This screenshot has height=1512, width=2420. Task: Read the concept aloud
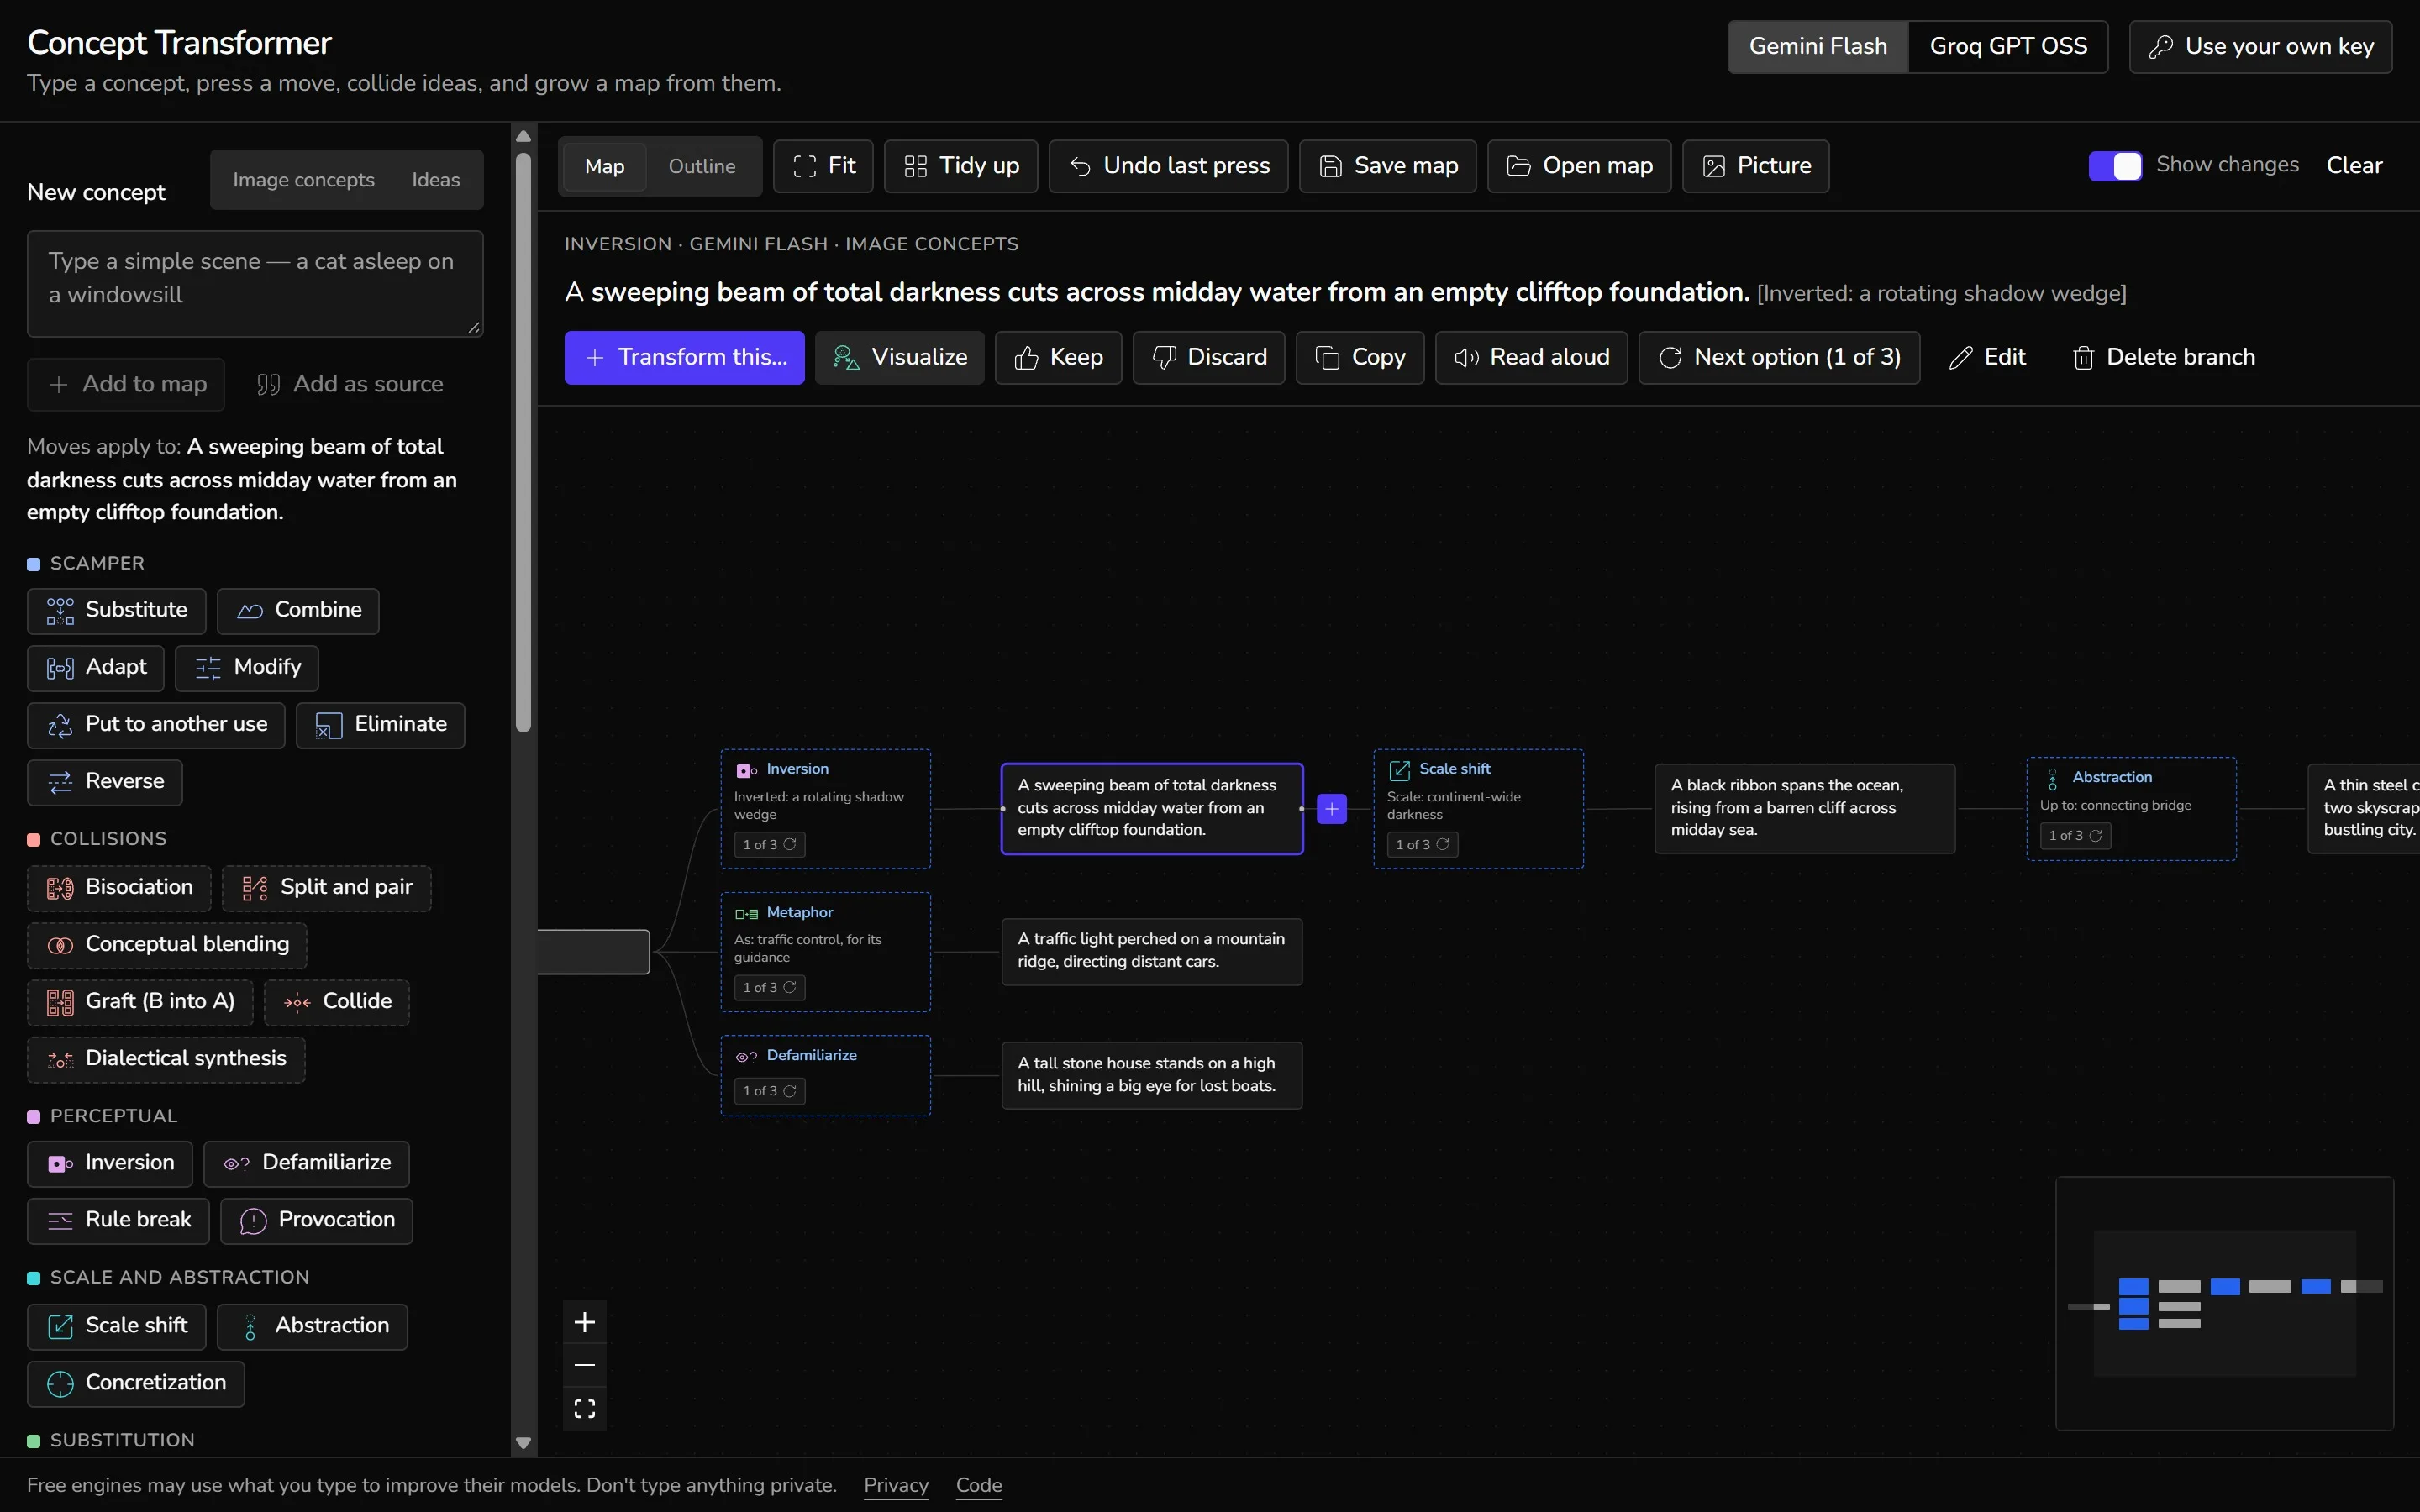(x=1531, y=357)
